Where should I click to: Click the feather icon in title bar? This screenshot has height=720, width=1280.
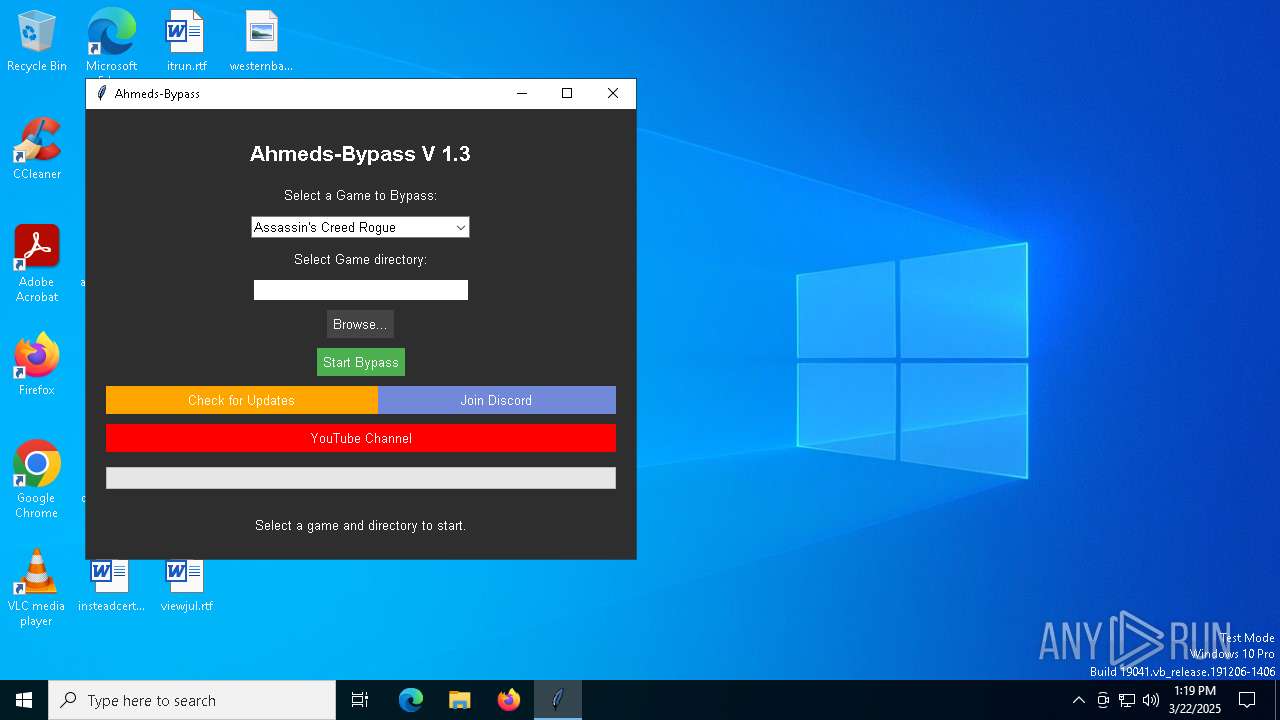tap(101, 93)
